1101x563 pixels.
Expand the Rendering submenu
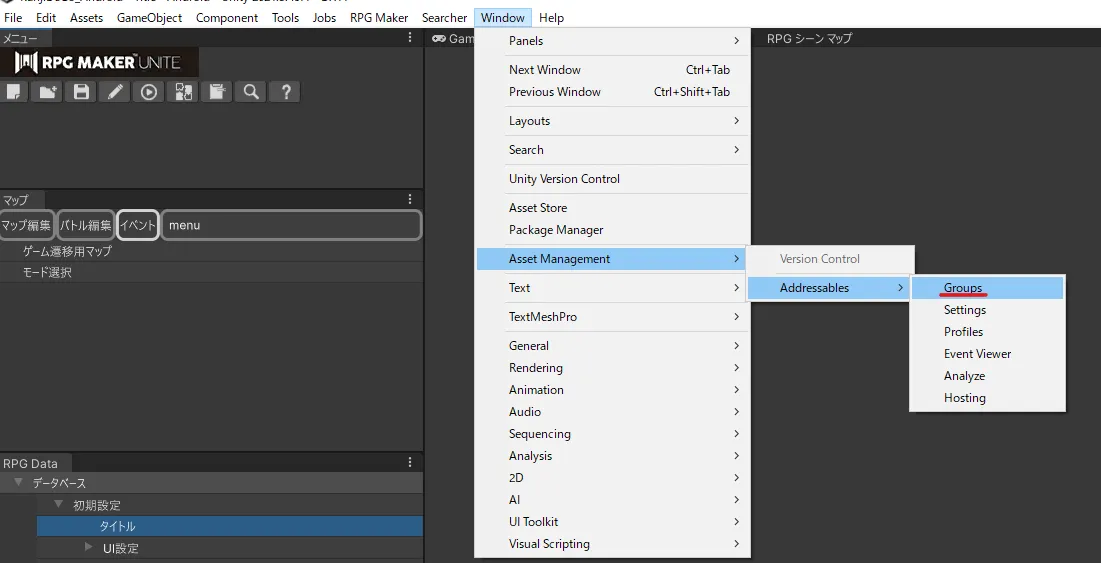(x=612, y=368)
